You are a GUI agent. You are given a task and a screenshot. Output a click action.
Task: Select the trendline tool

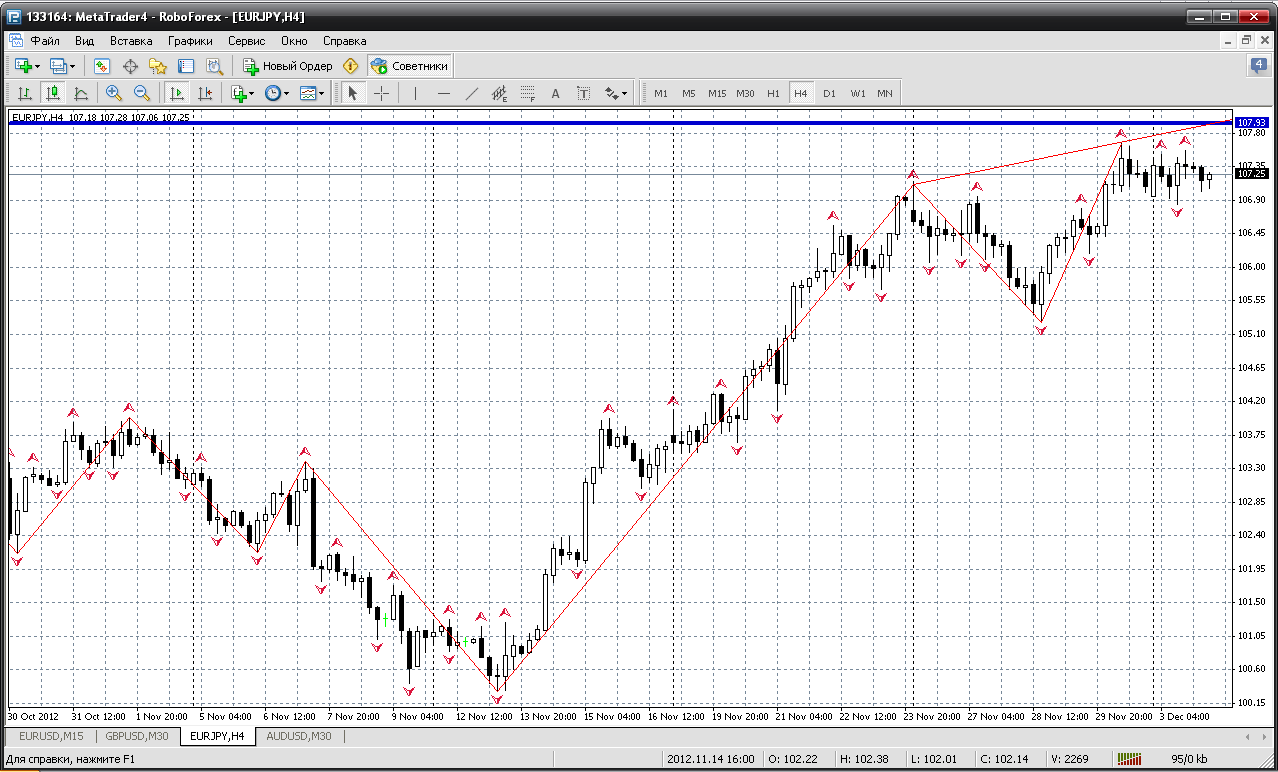pos(472,93)
